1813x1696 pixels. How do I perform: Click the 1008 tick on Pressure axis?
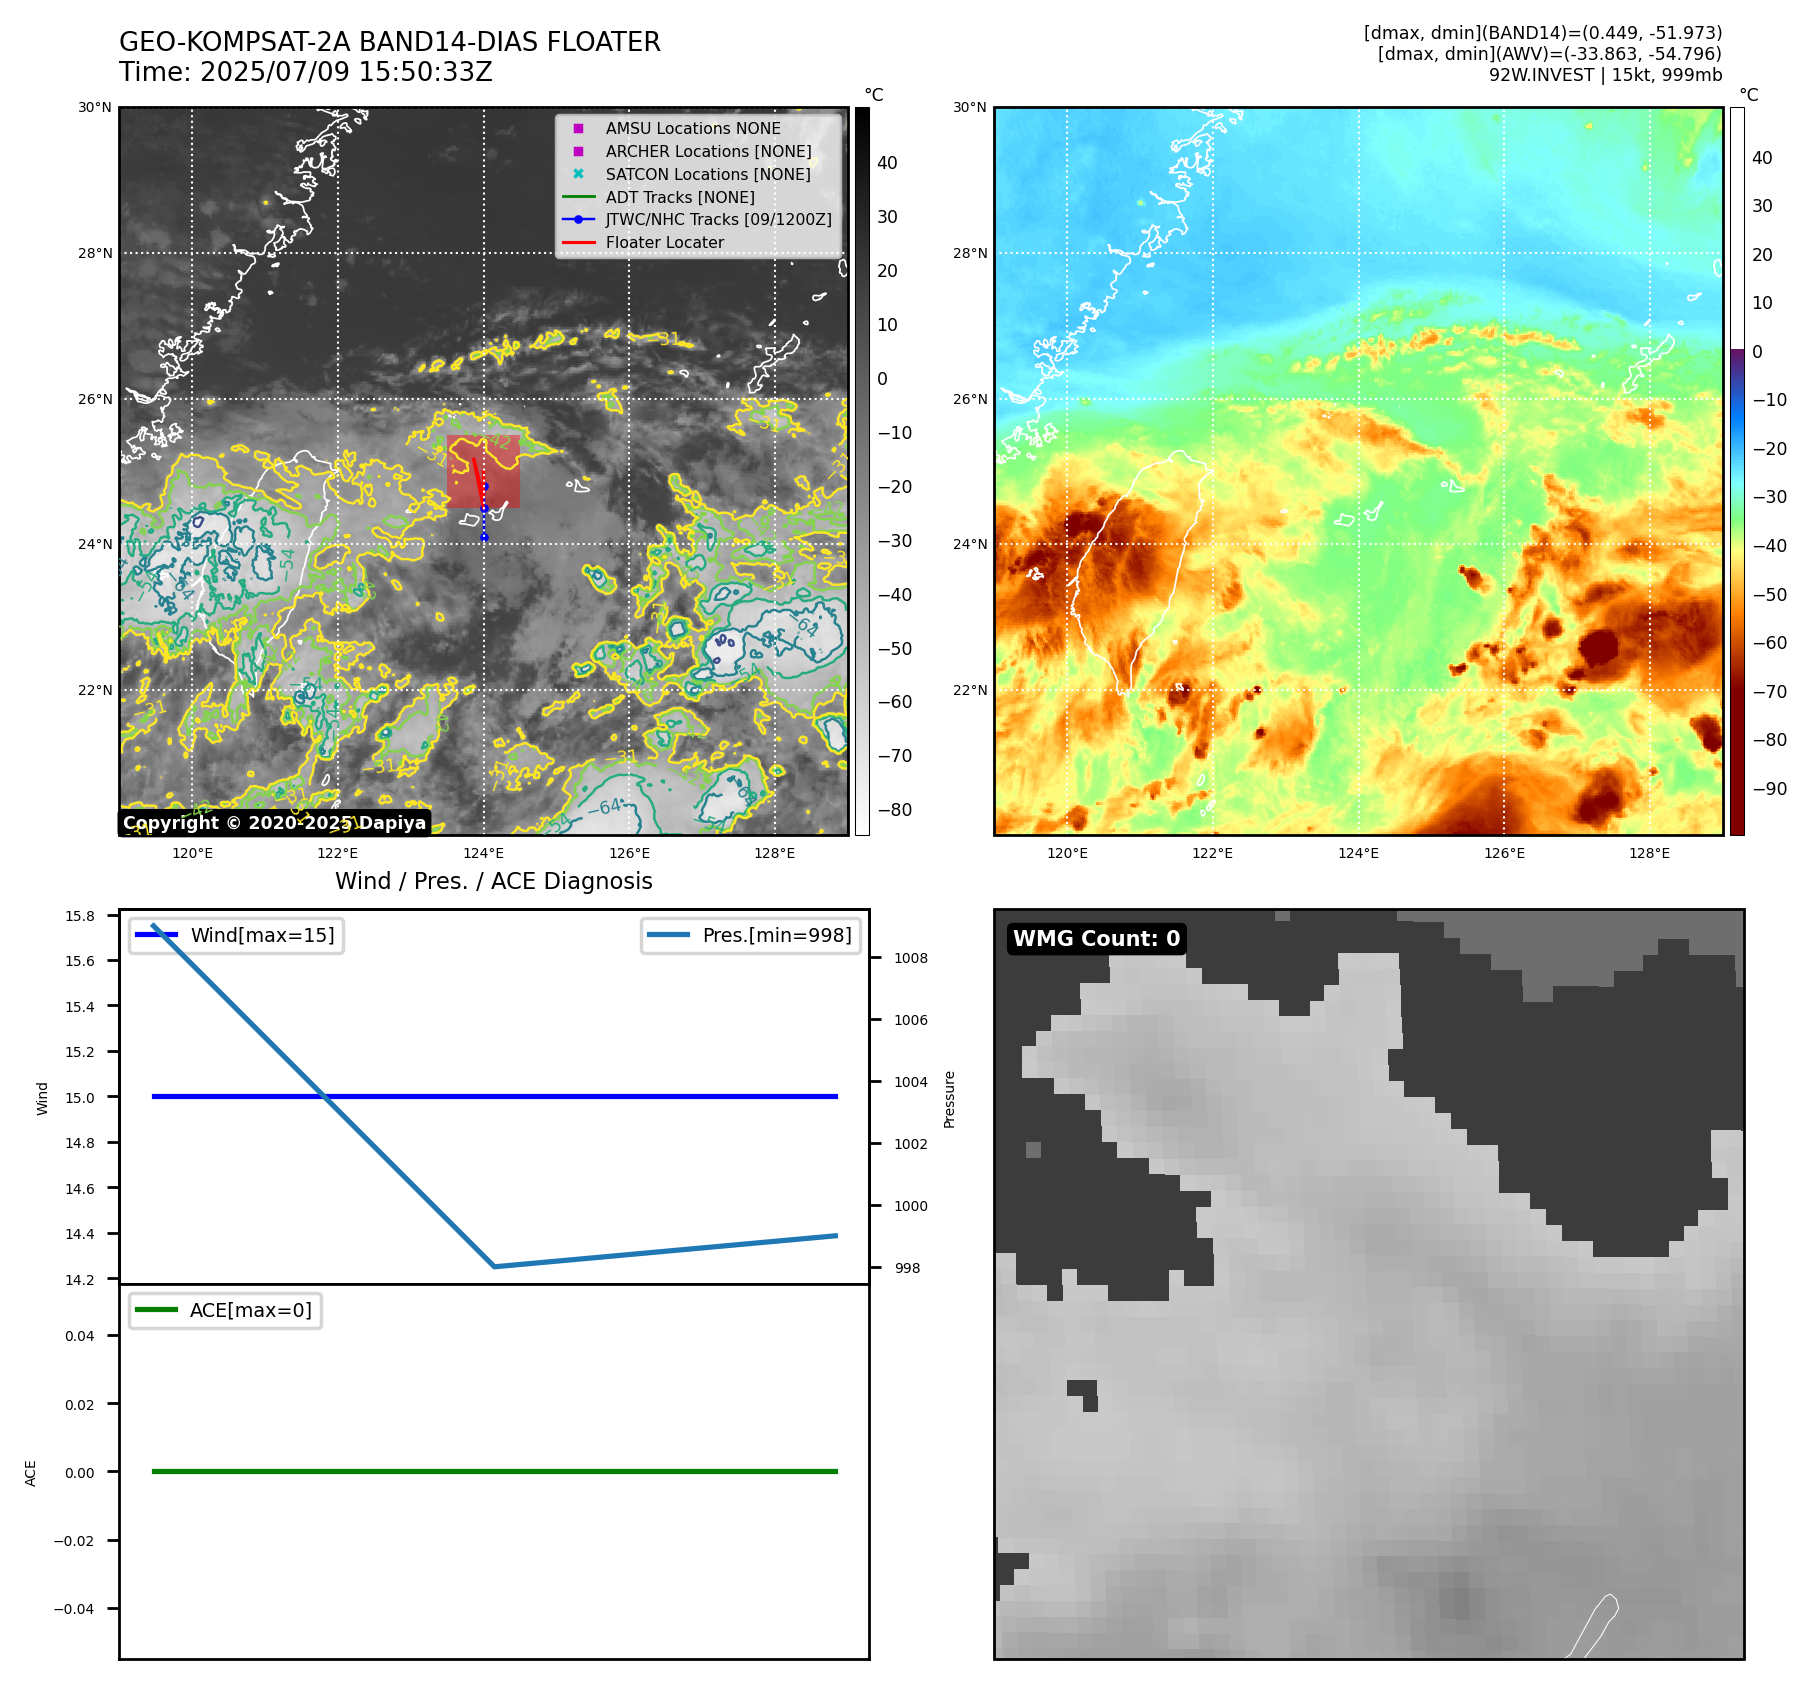click(911, 958)
